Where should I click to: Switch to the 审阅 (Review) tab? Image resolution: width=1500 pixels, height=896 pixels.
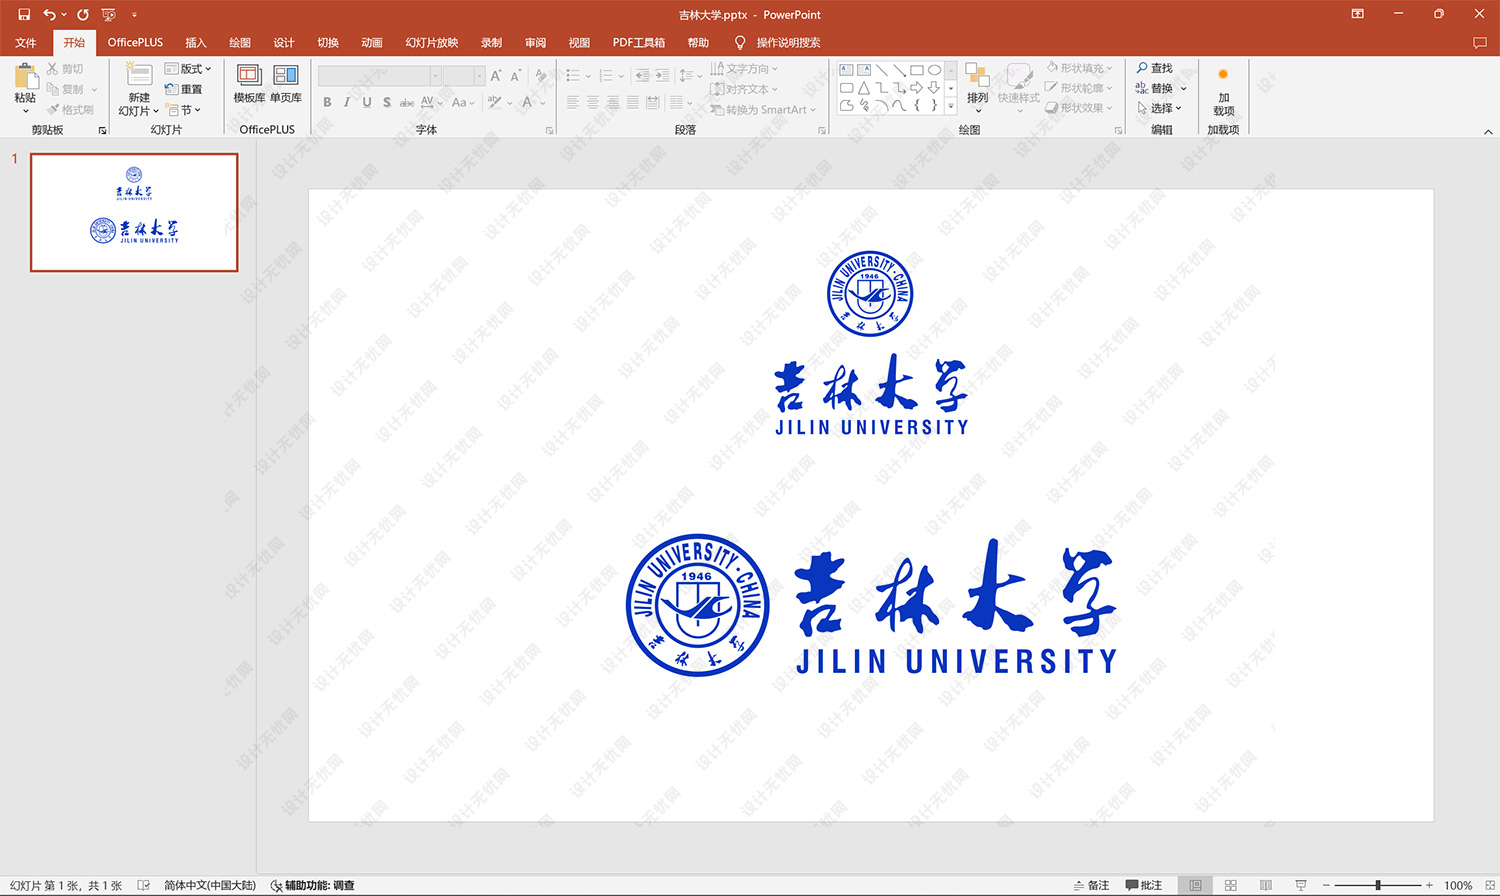tap(536, 42)
